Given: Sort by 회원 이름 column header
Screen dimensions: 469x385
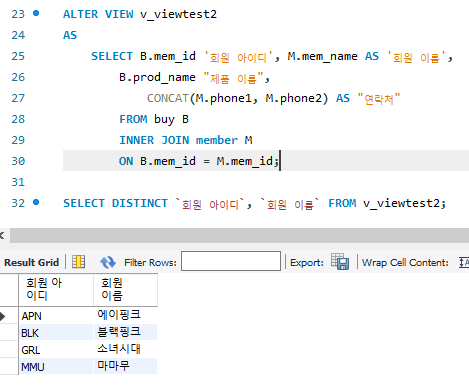Looking at the screenshot, I should point(125,290).
